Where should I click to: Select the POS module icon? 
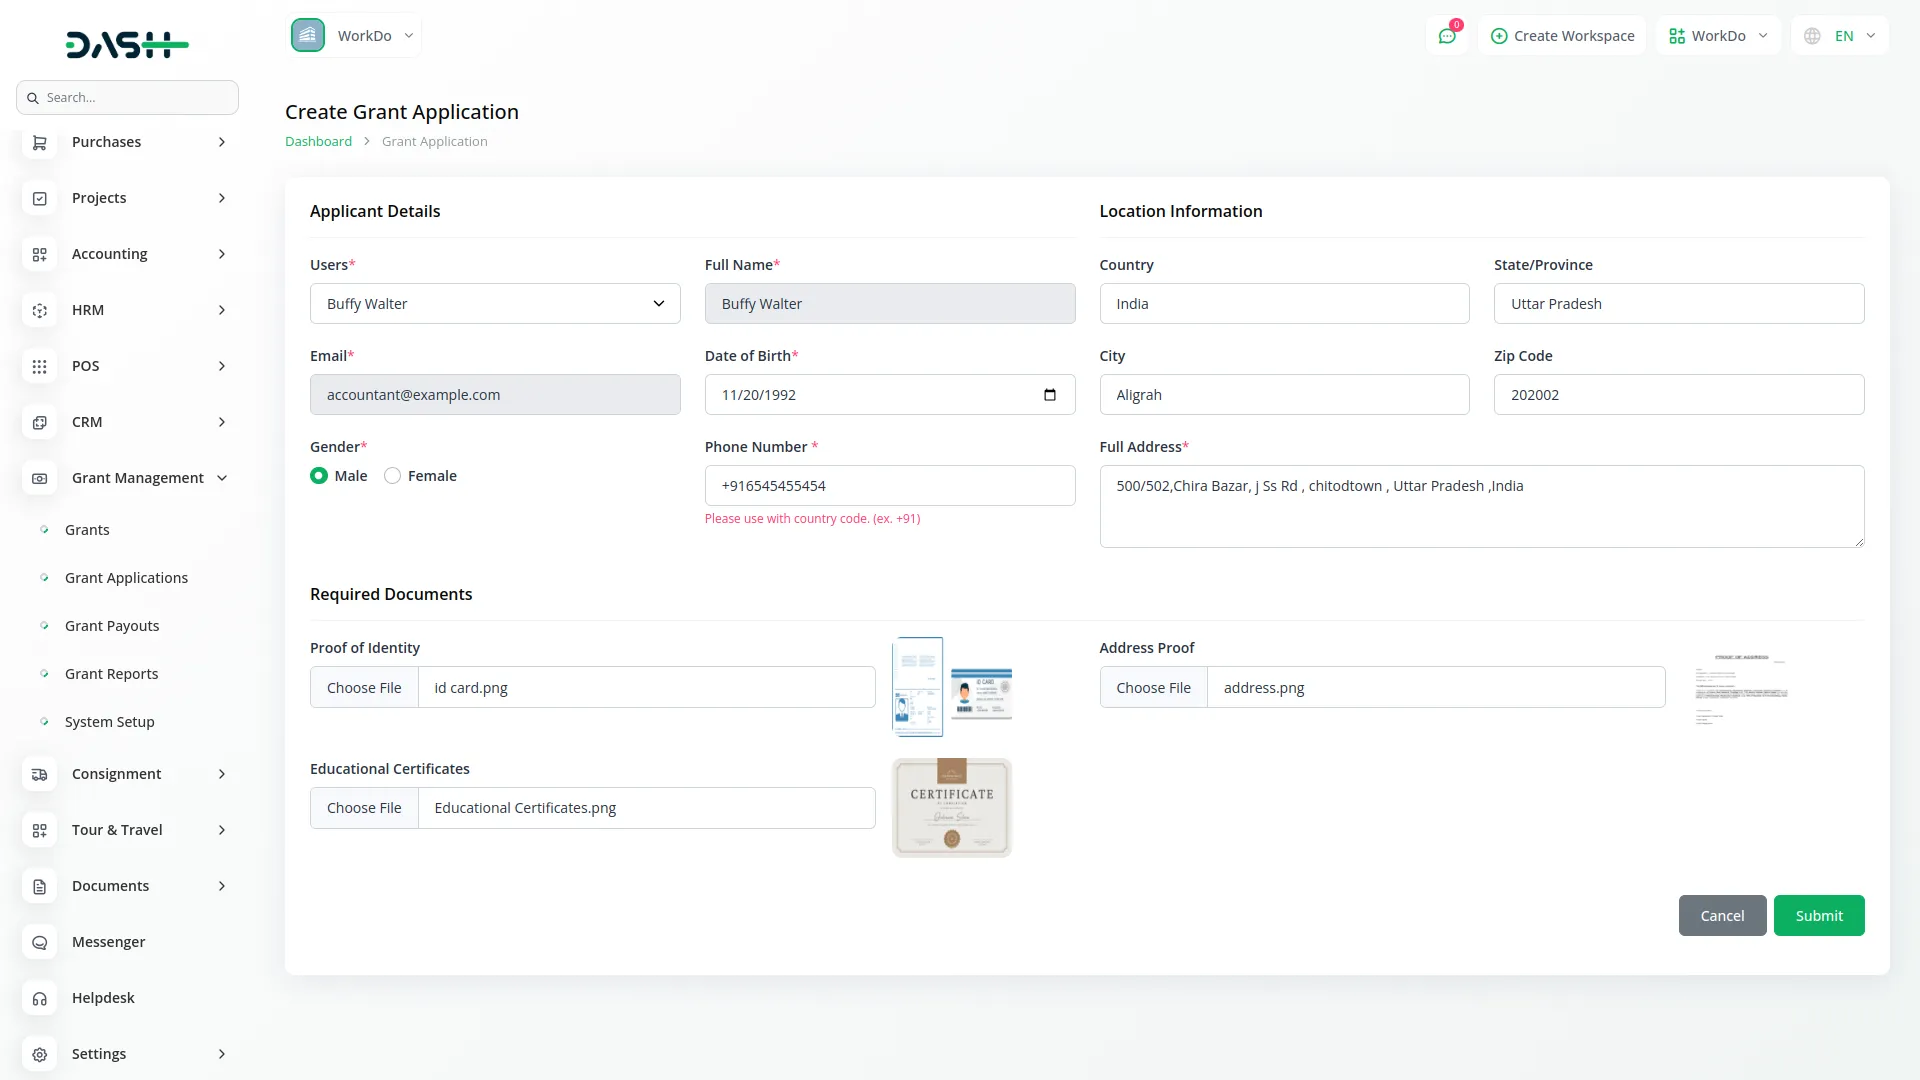pyautogui.click(x=39, y=366)
